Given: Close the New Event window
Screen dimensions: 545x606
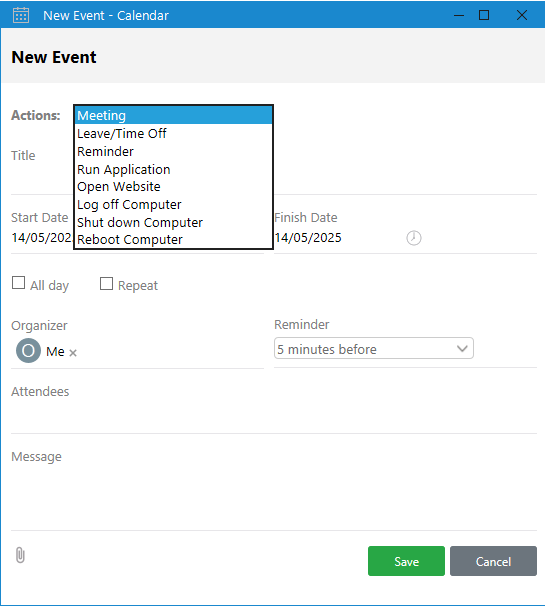Looking at the screenshot, I should 522,15.
